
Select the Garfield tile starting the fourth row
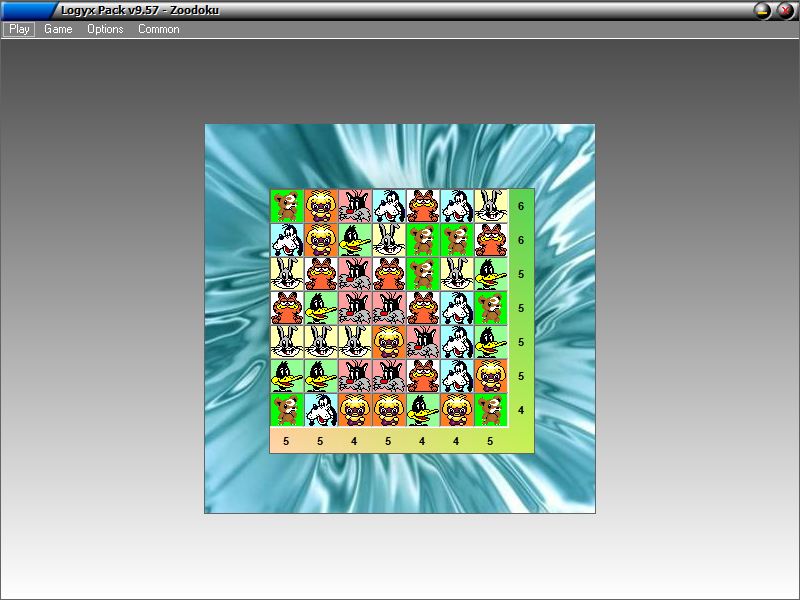287,308
